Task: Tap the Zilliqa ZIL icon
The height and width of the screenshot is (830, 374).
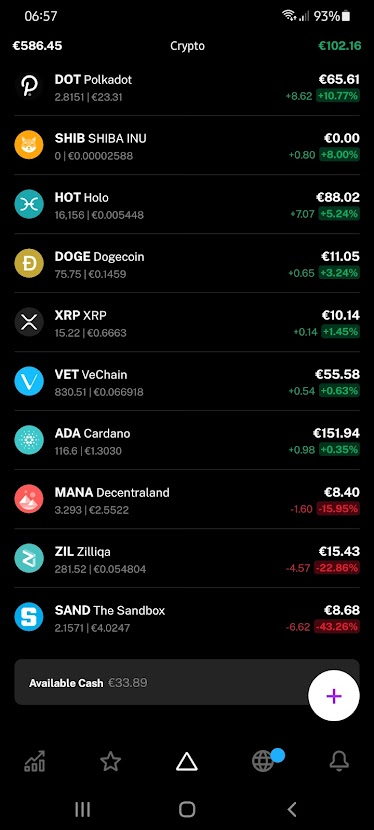Action: click(29, 558)
